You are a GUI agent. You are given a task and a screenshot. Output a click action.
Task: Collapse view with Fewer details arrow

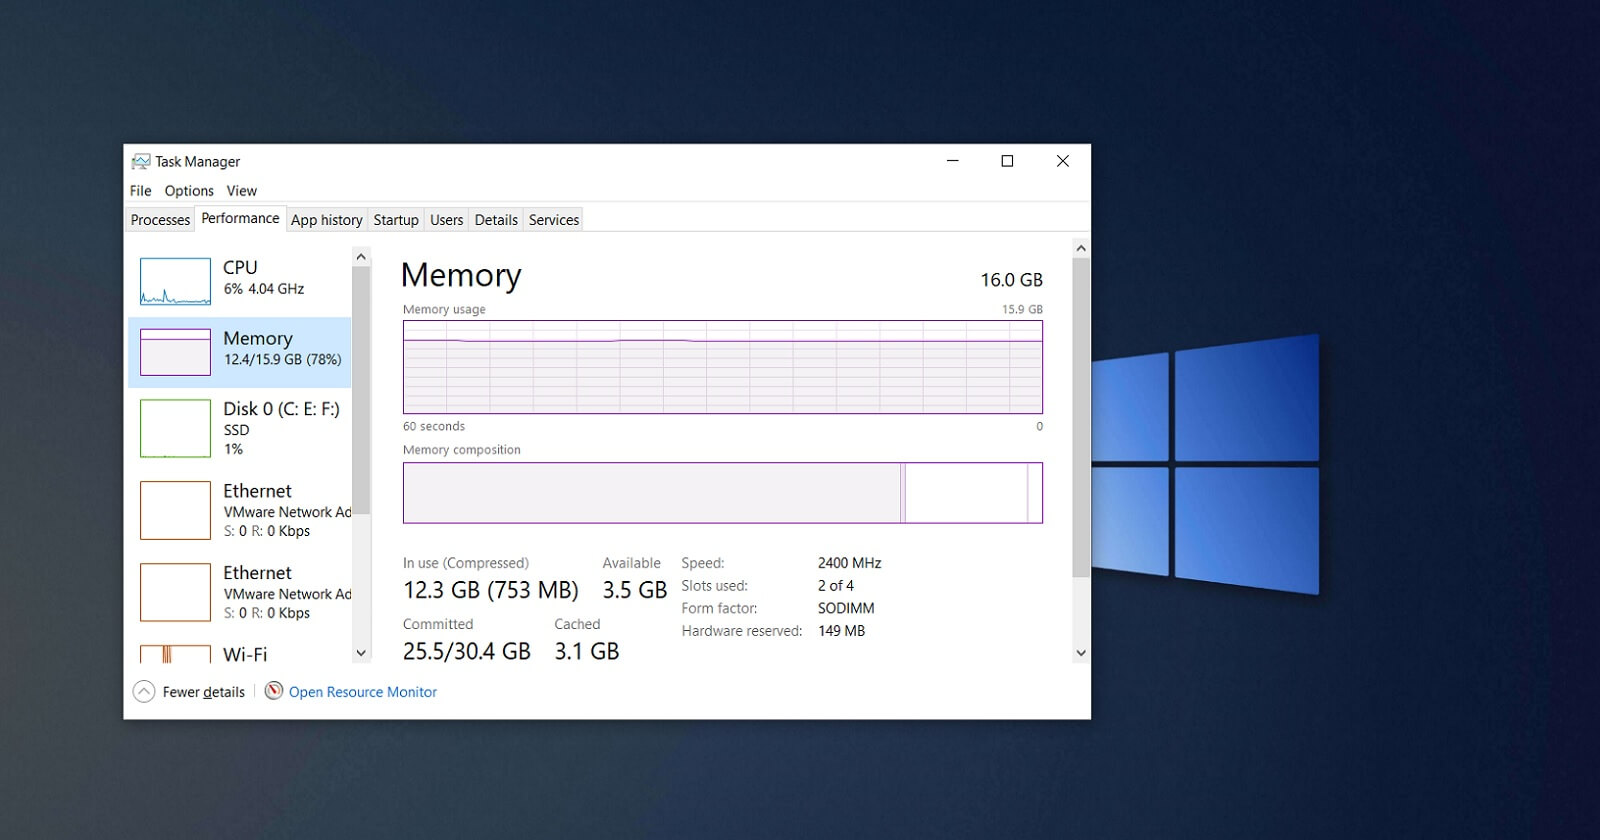[x=144, y=691]
